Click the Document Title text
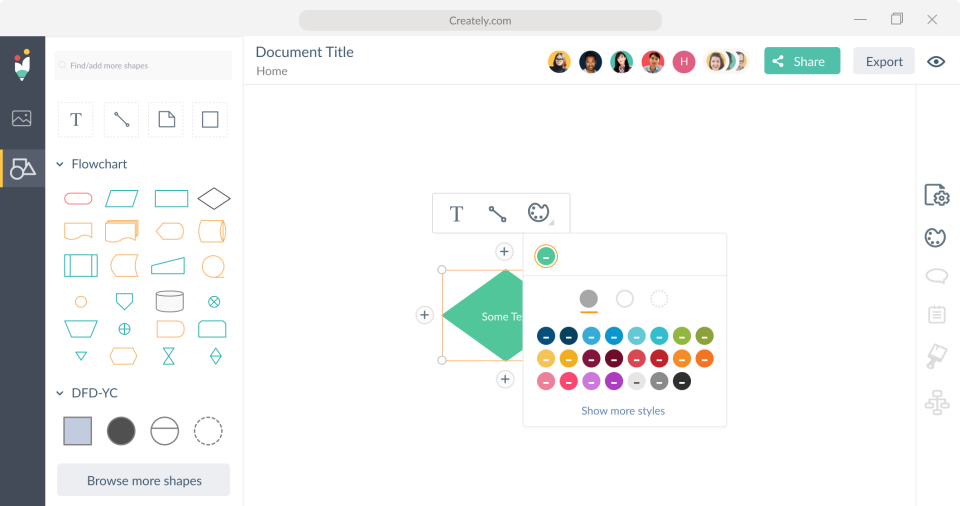960x506 pixels. (304, 52)
